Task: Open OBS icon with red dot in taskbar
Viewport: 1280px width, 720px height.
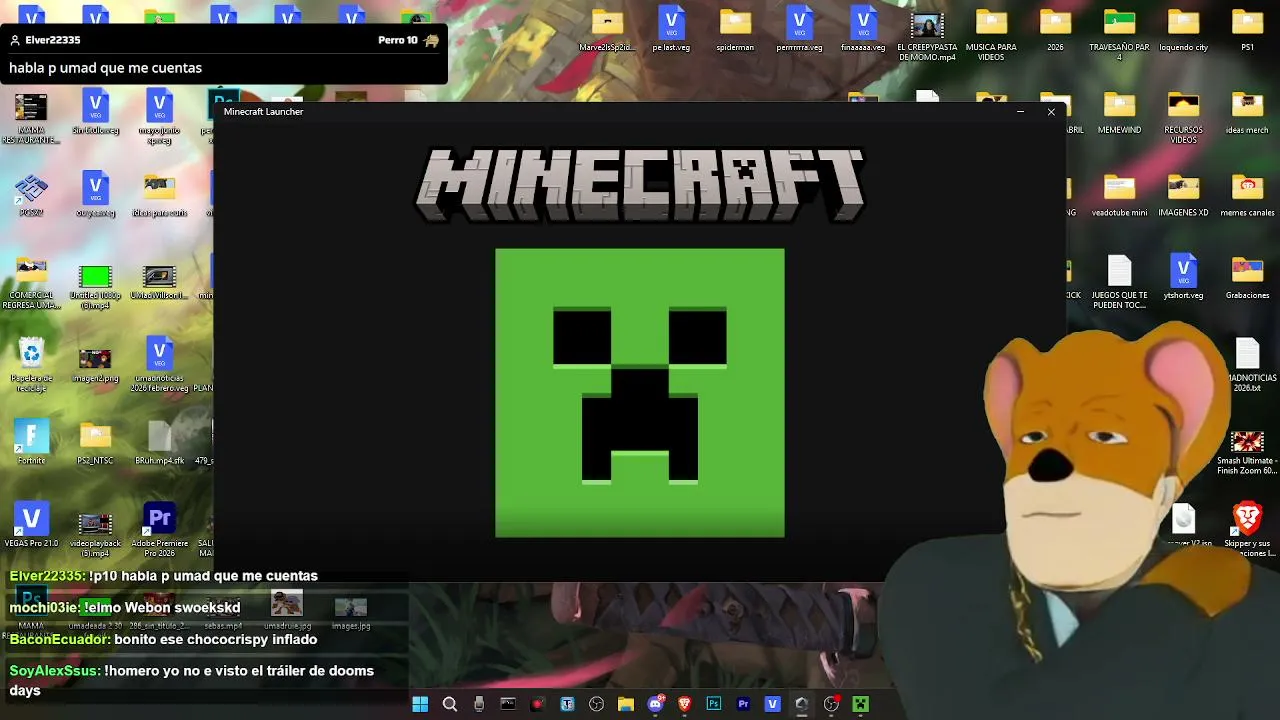Action: click(x=831, y=704)
